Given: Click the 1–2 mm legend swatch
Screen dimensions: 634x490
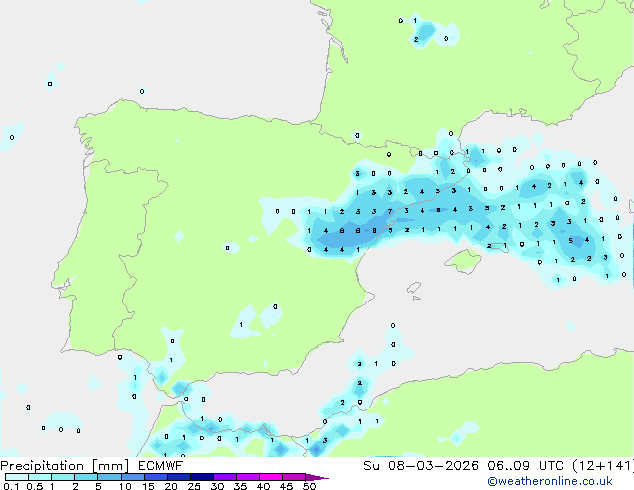Looking at the screenshot, I should [63, 477].
